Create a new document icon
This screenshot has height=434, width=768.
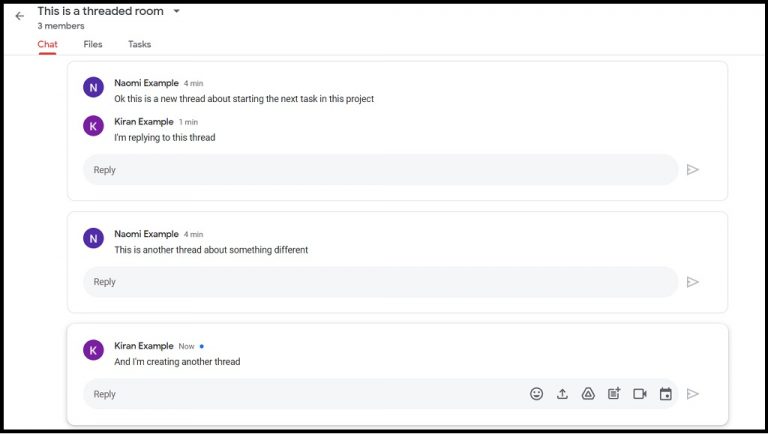[614, 394]
